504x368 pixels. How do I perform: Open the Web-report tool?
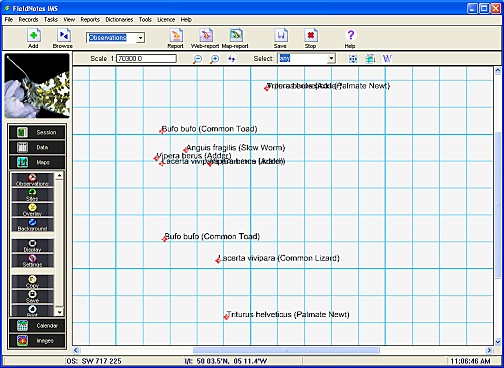click(x=206, y=35)
